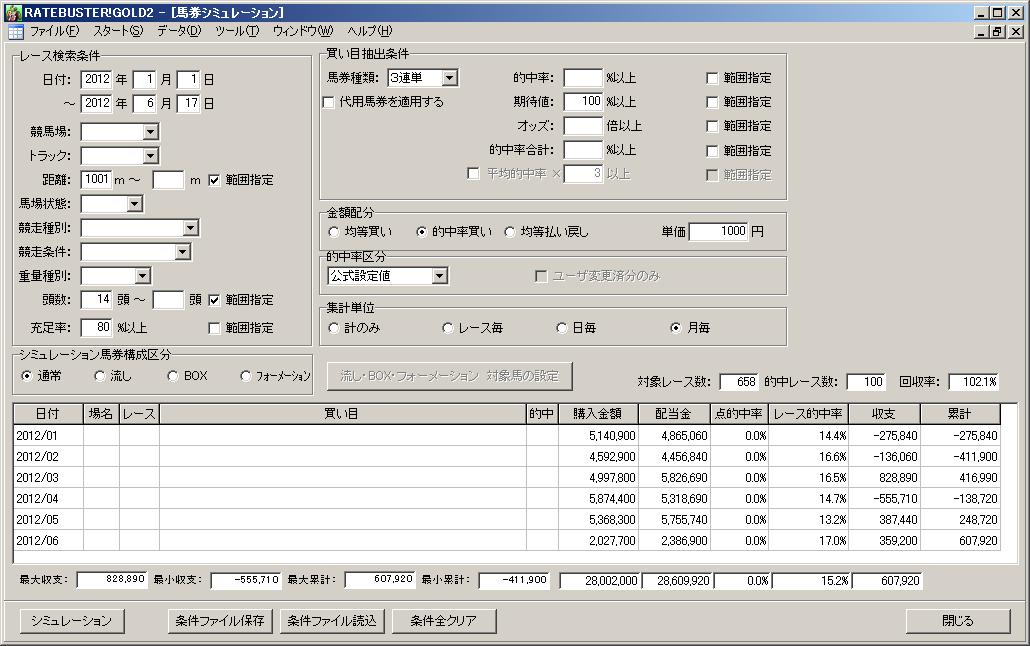Select BOX ticket composition option
This screenshot has height=646, width=1030.
point(173,376)
